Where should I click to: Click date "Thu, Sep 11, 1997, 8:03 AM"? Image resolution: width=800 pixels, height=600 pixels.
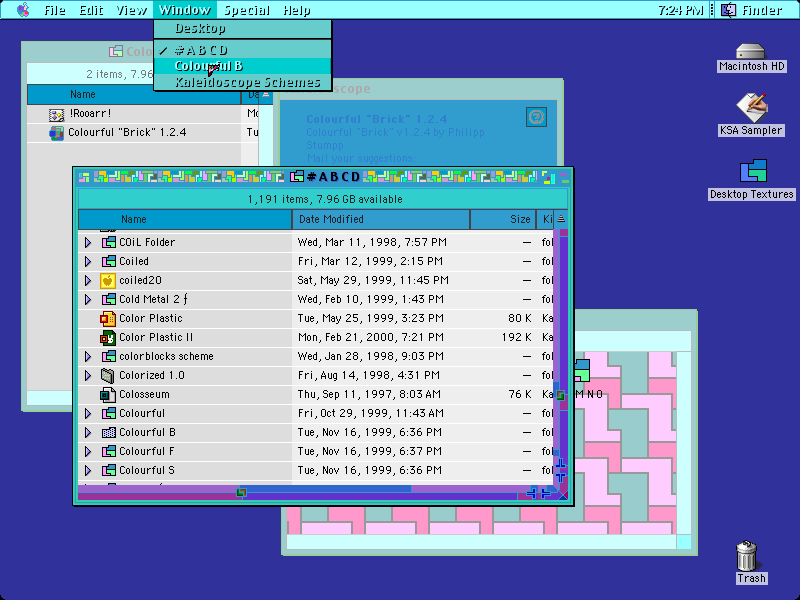[369, 394]
